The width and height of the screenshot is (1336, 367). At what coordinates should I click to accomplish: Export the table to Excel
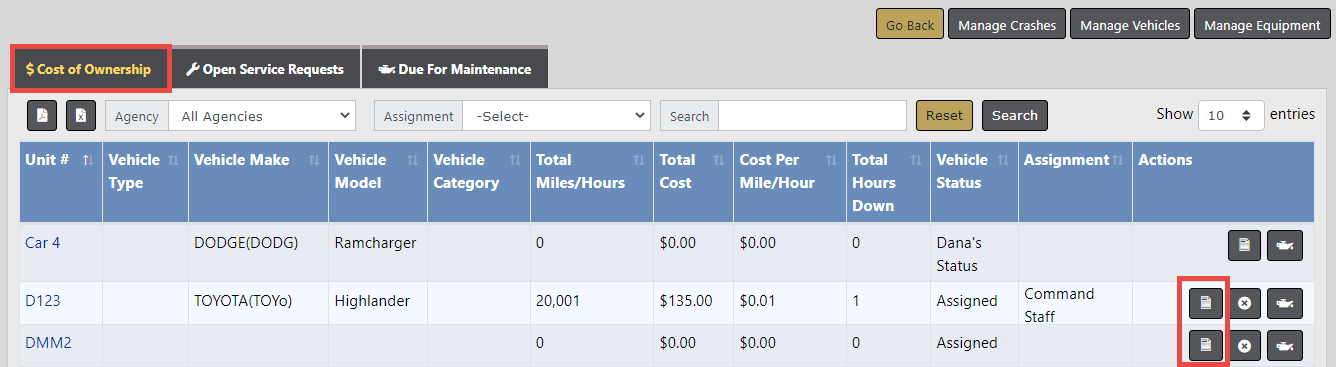click(81, 116)
